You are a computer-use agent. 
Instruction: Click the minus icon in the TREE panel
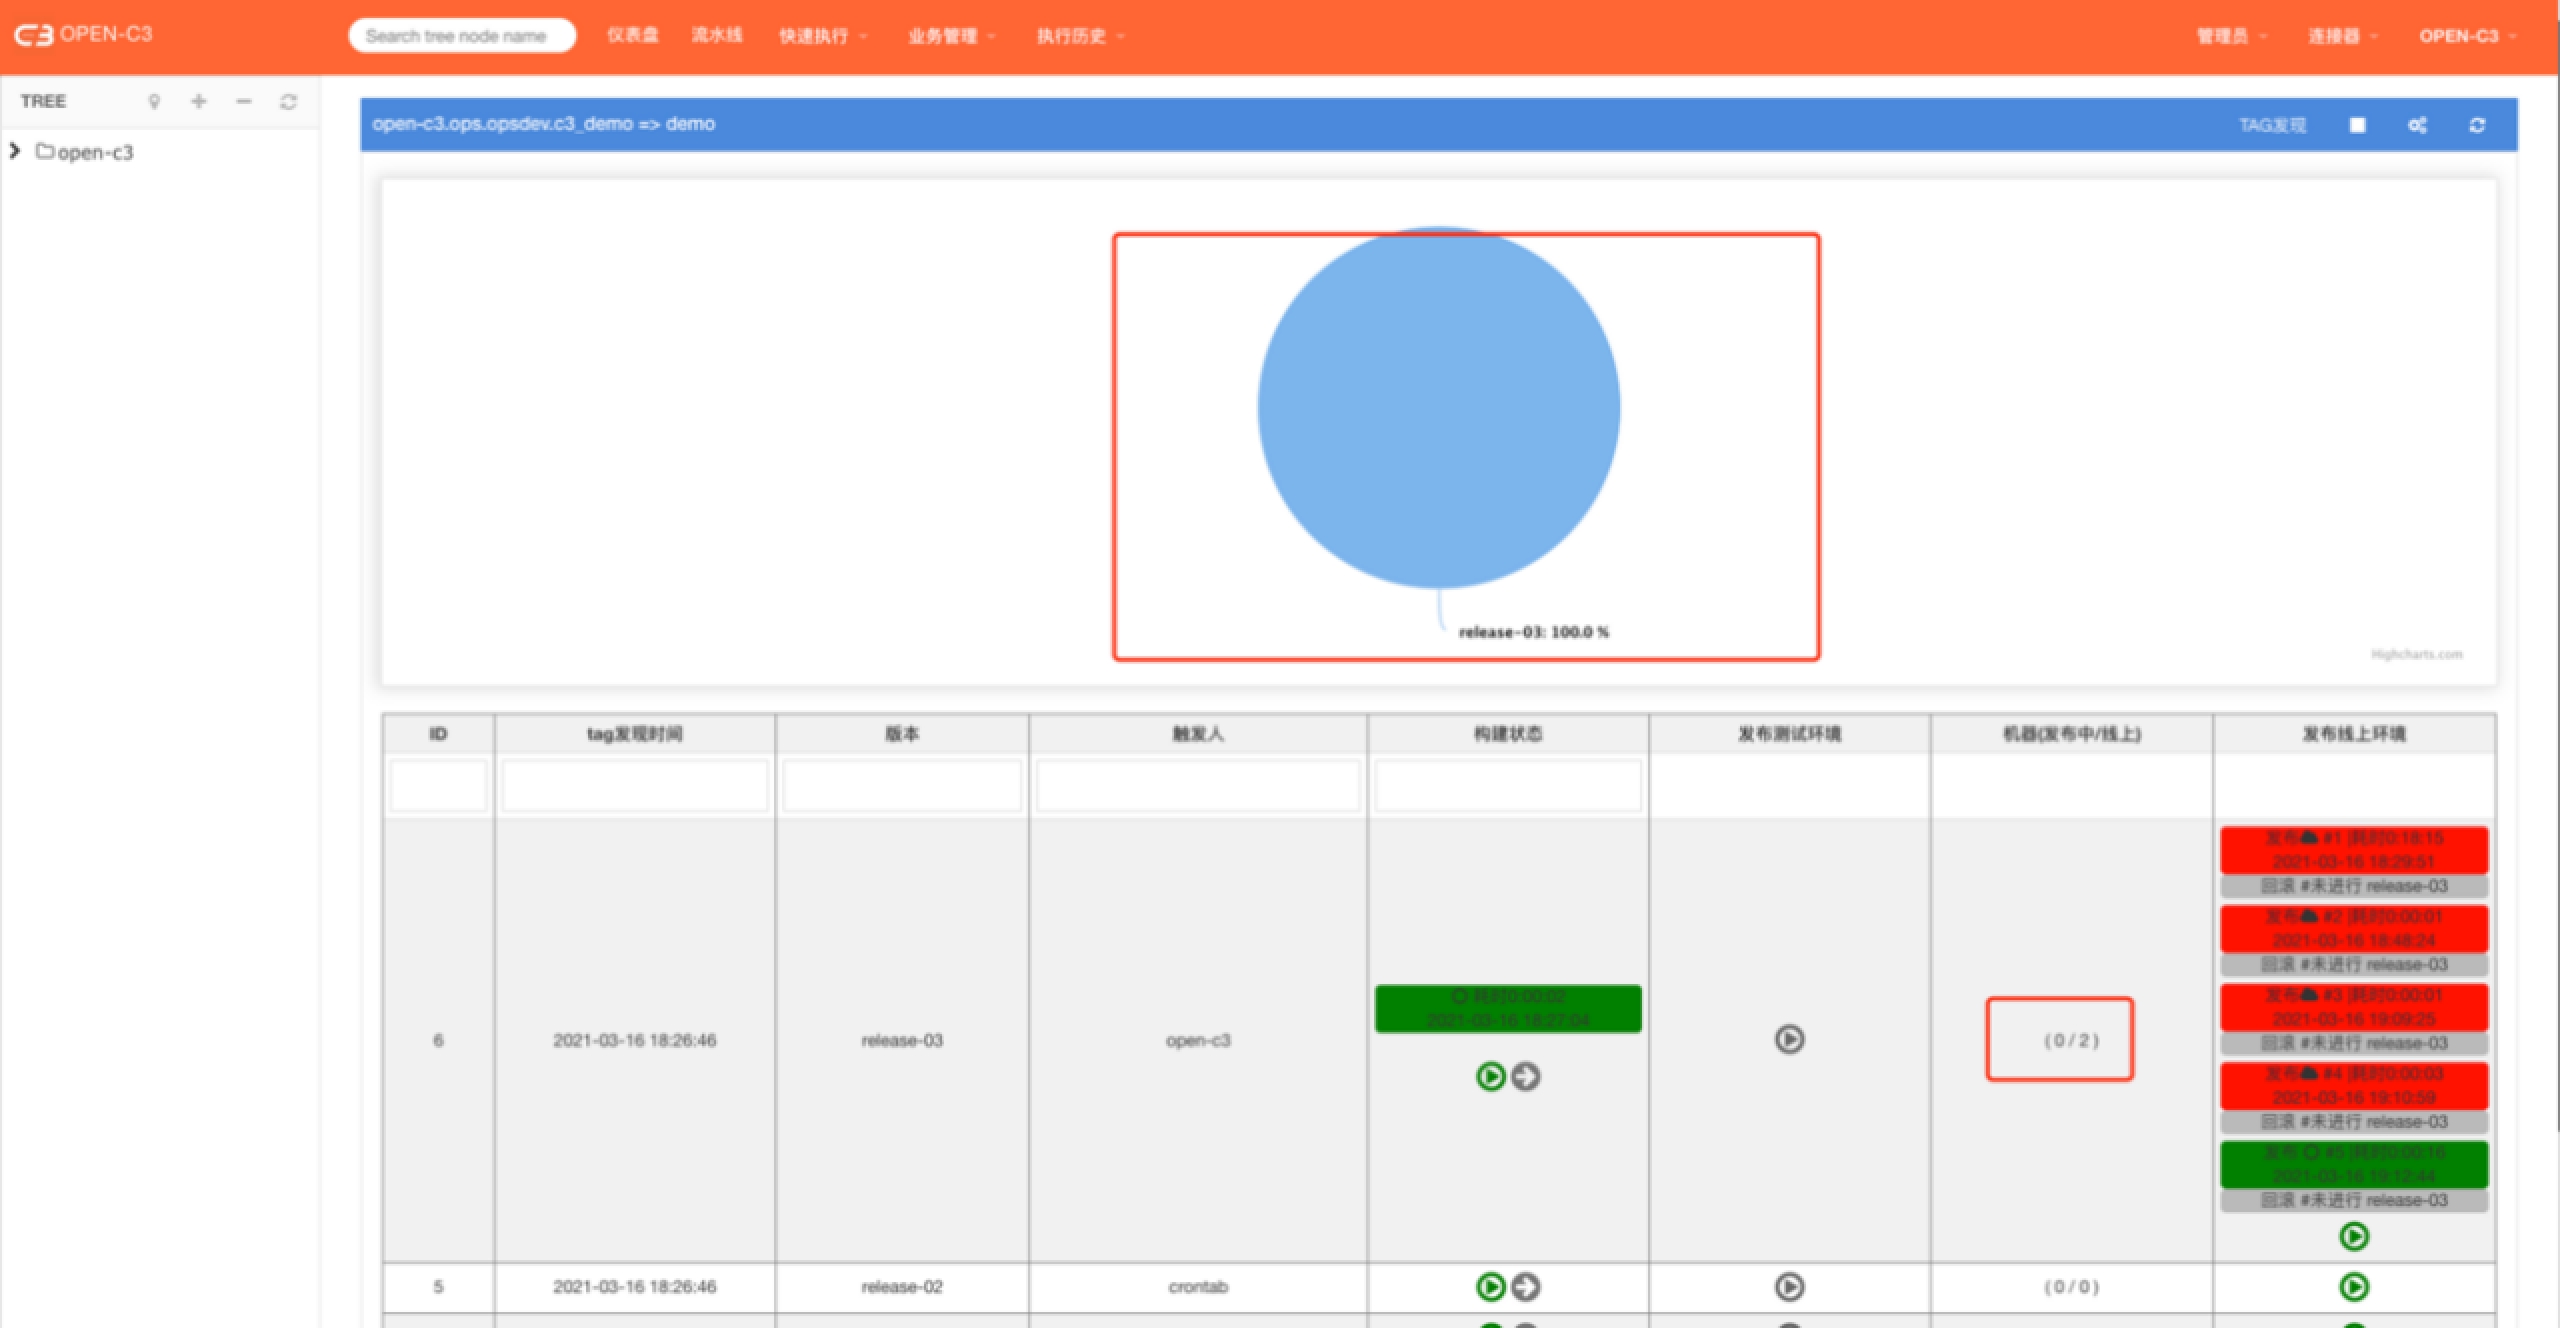pos(243,101)
